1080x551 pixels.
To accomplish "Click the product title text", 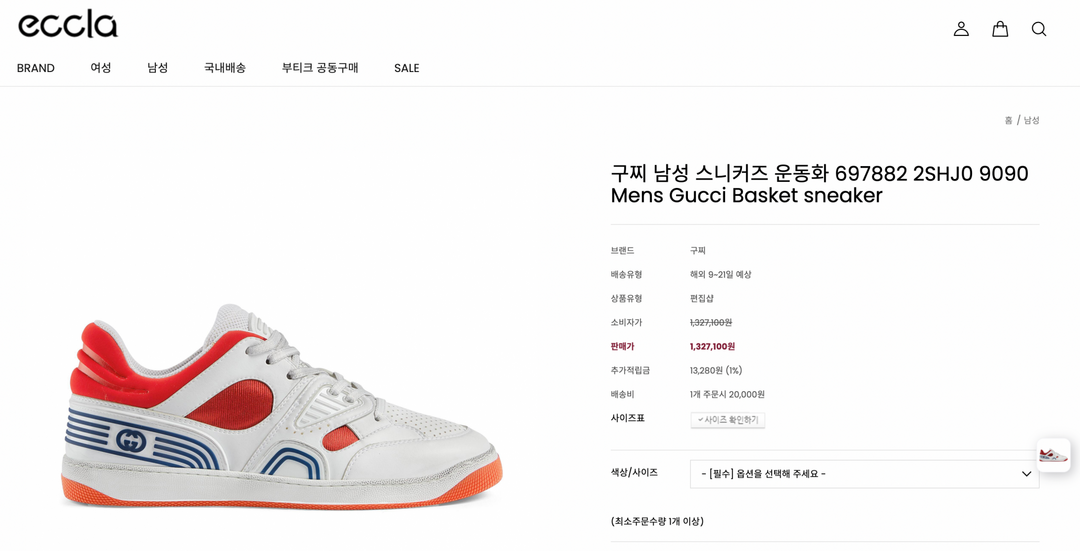I will [x=820, y=184].
